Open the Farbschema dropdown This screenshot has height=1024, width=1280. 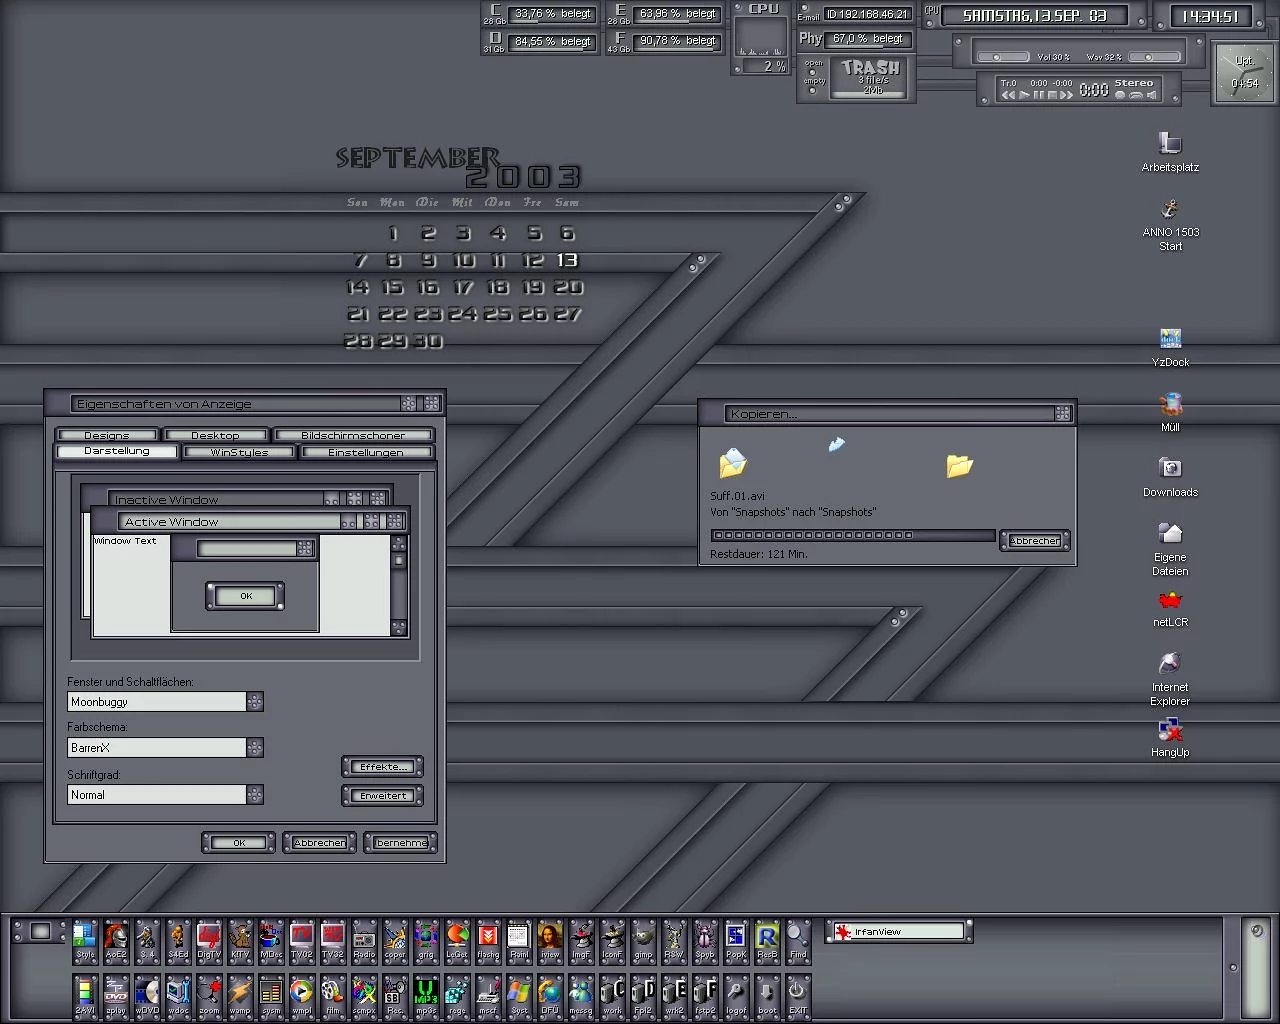(x=255, y=748)
